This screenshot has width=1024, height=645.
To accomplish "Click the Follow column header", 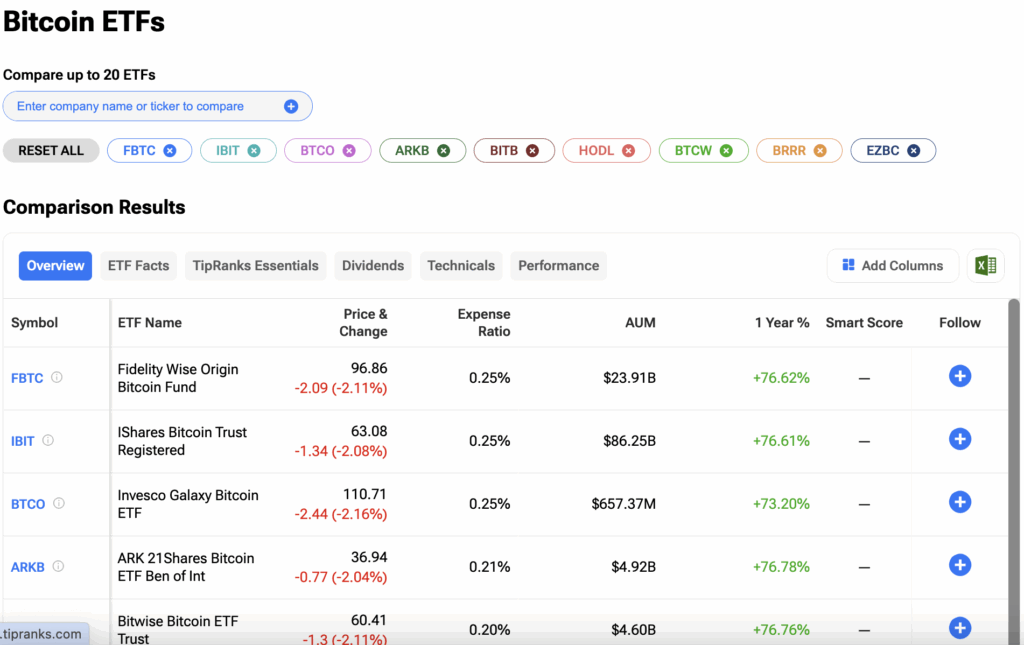I will coord(960,322).
